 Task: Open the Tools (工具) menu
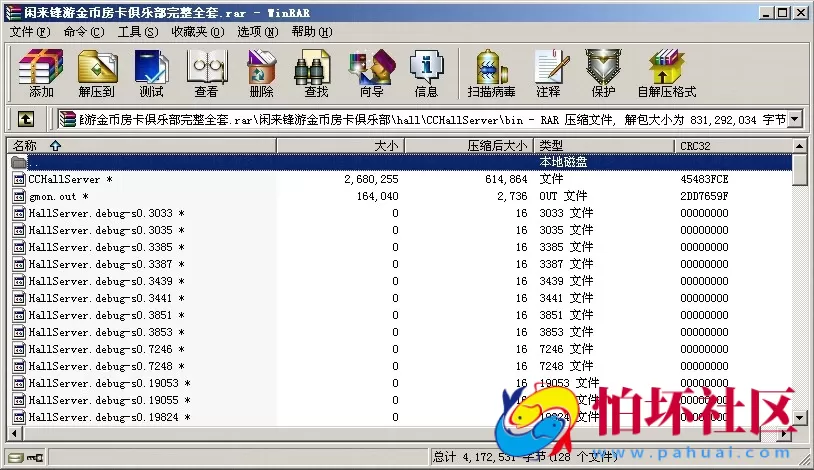point(138,32)
